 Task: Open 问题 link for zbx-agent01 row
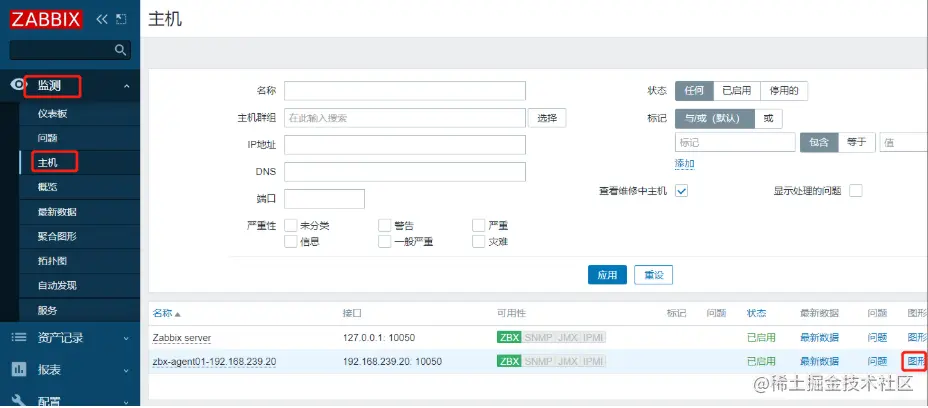(x=878, y=361)
